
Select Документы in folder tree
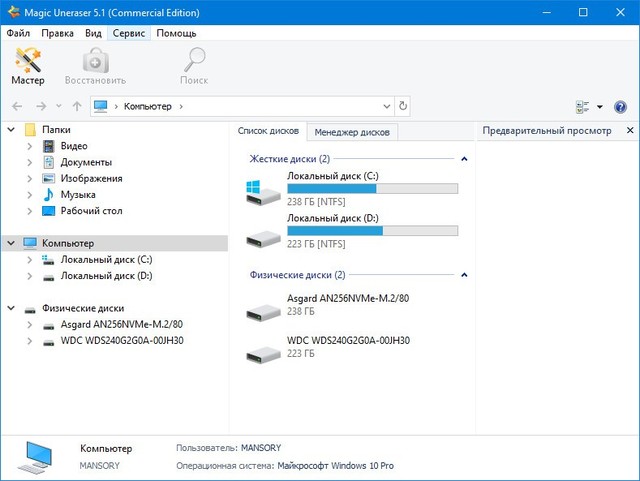(85, 162)
